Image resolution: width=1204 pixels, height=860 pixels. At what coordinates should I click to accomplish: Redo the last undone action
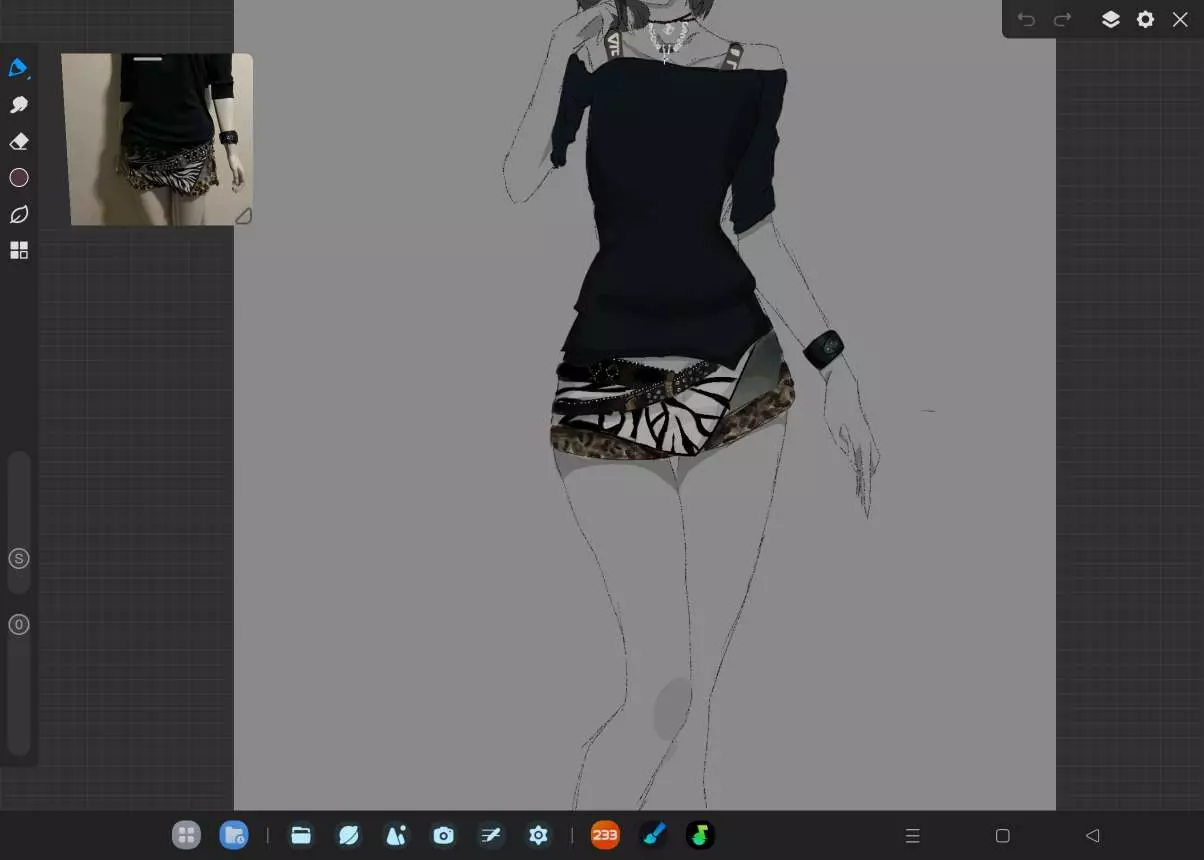click(x=1062, y=20)
